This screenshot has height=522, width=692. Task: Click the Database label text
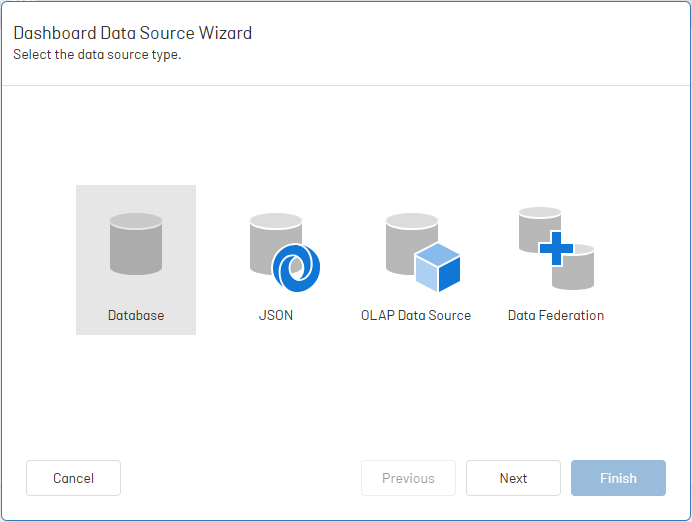(x=136, y=315)
